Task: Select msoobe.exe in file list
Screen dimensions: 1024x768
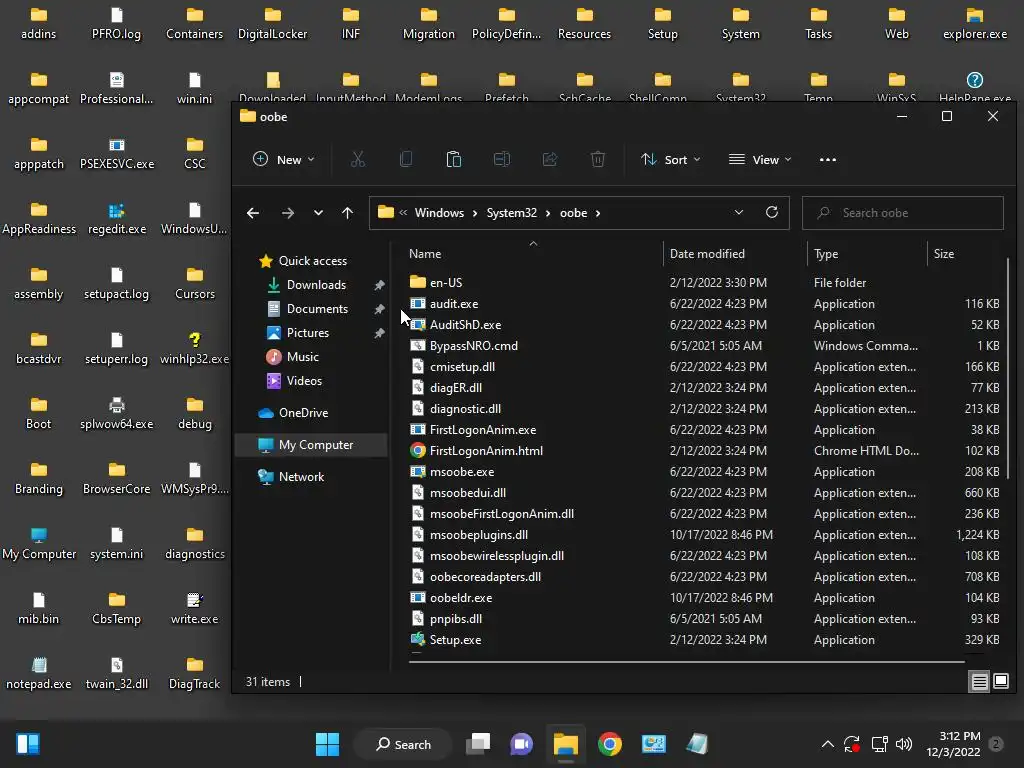Action: click(x=704, y=472)
